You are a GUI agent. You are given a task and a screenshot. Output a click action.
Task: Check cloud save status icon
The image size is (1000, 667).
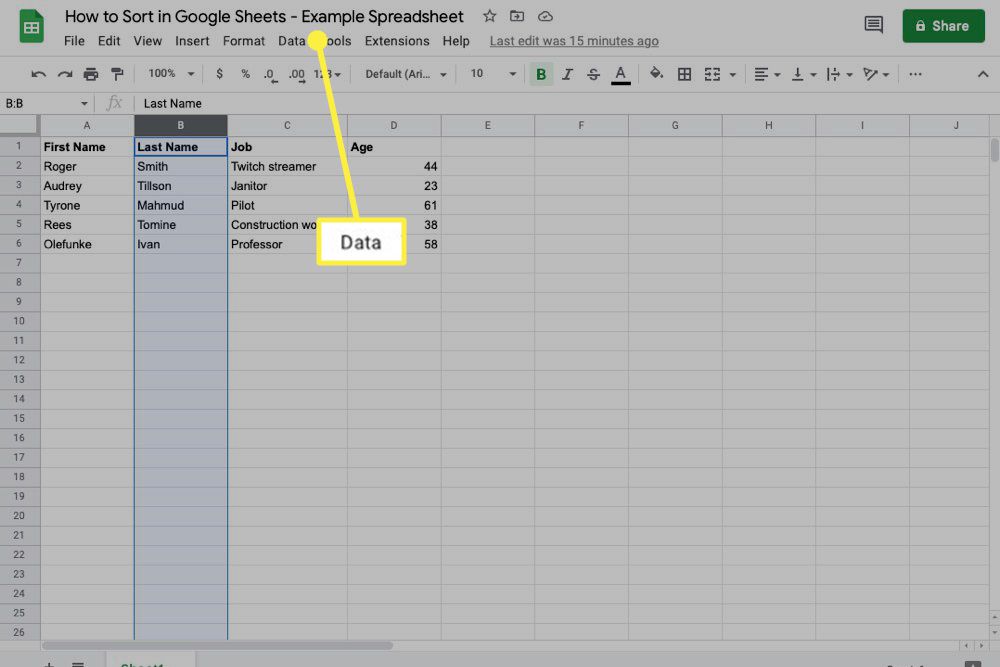(x=545, y=17)
